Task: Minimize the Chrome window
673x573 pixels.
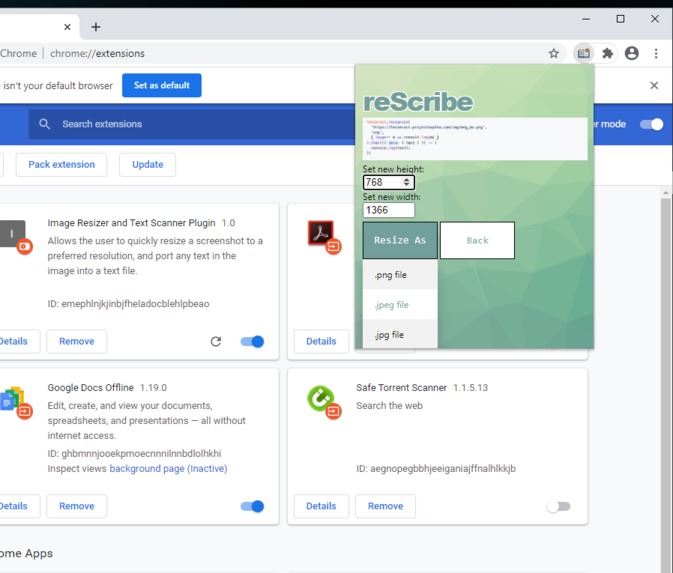Action: (x=586, y=19)
